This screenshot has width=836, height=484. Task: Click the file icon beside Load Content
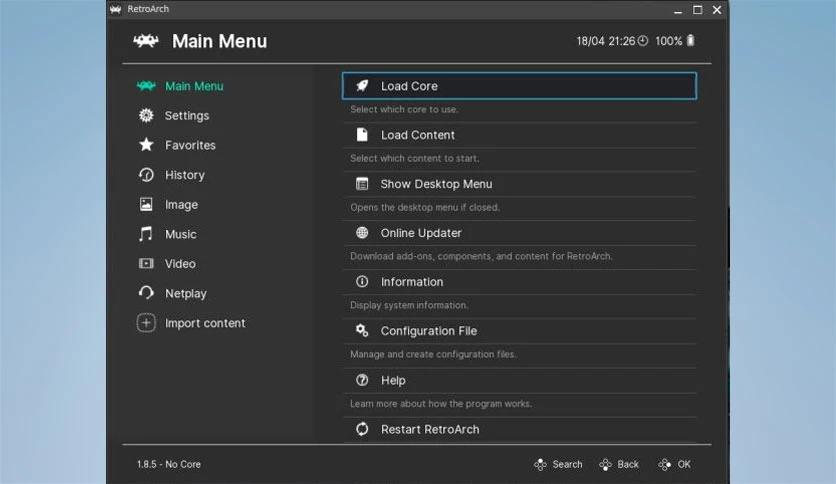tap(362, 135)
